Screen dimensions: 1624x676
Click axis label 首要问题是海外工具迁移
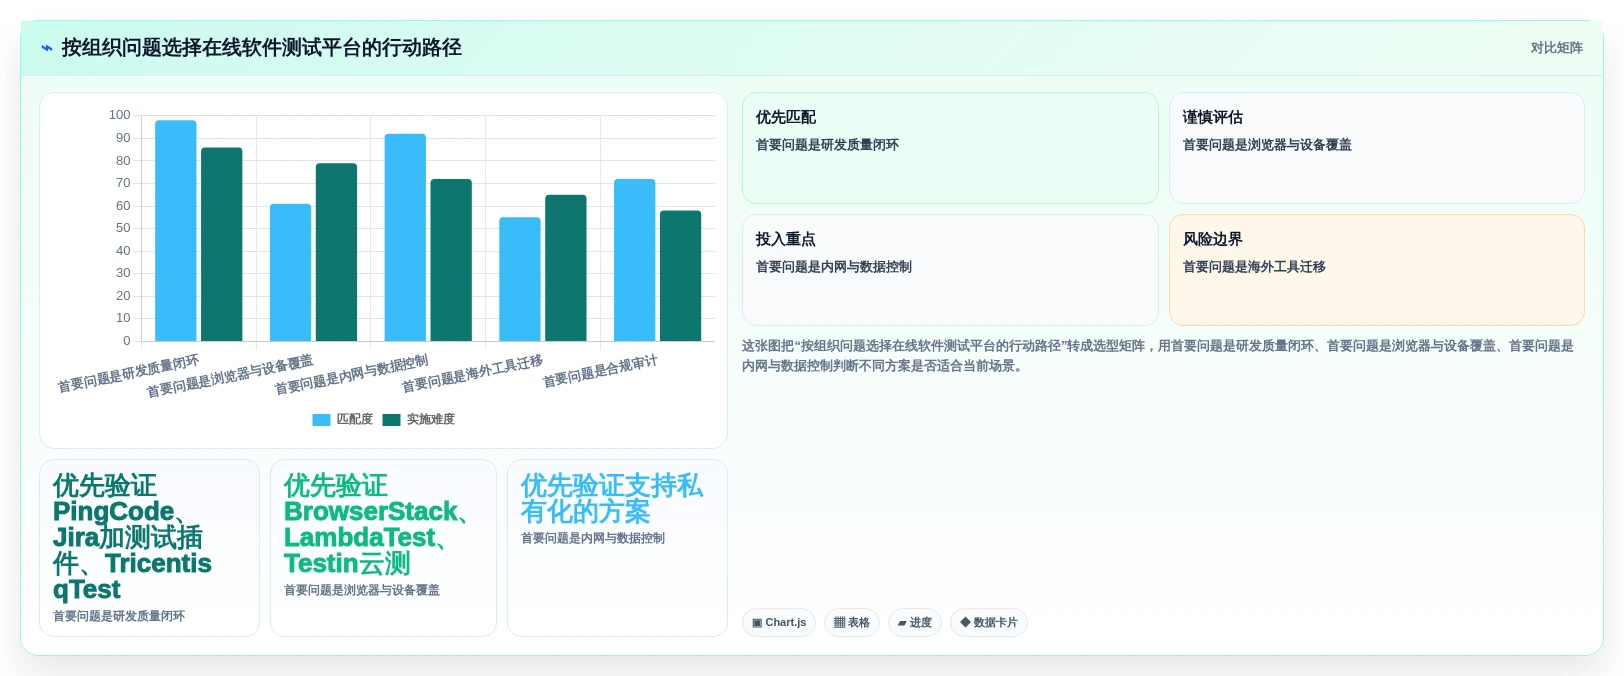point(472,374)
